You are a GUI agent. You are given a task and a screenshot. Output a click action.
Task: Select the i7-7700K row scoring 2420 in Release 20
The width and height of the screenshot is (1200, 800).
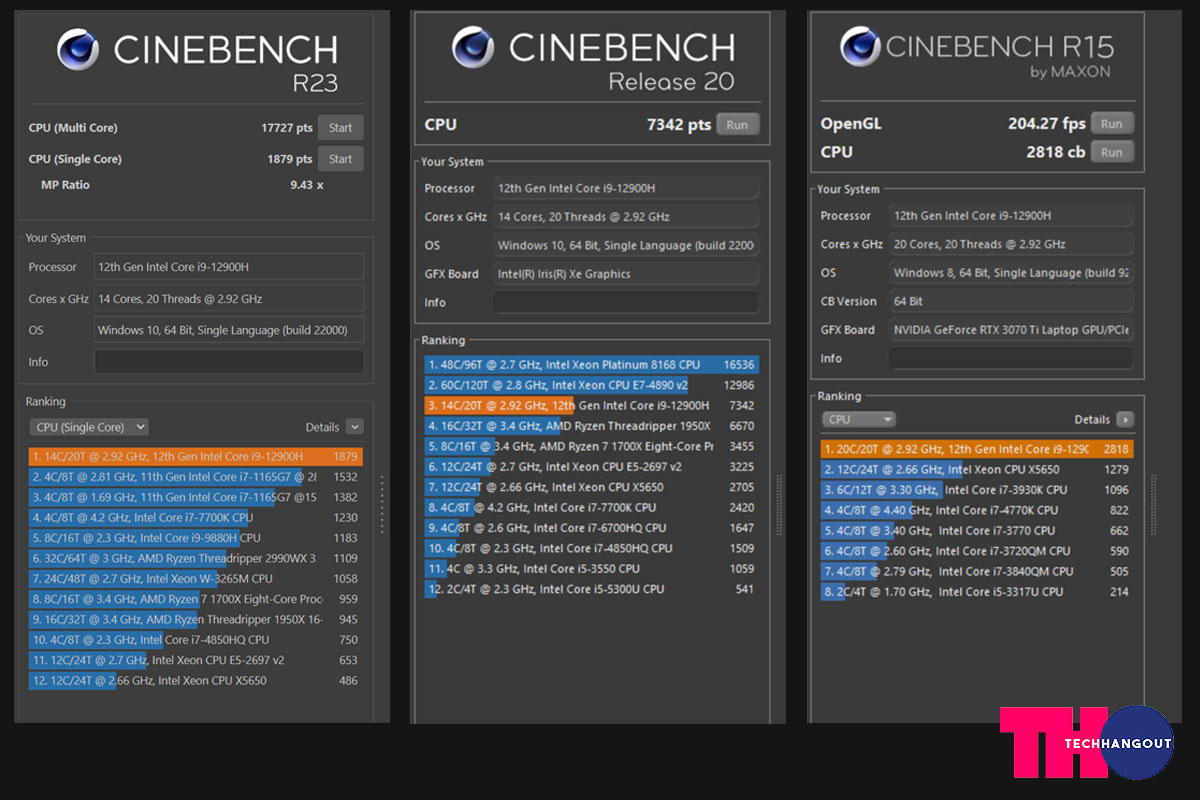592,507
